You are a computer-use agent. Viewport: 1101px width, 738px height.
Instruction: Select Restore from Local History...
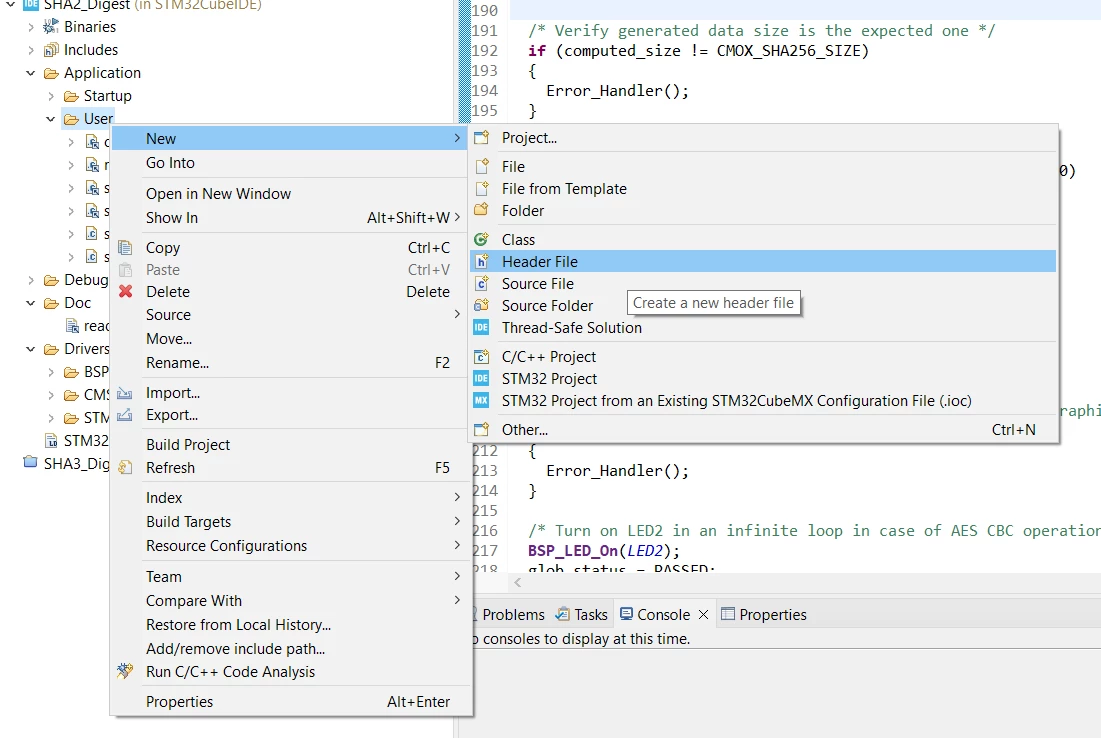291,625
